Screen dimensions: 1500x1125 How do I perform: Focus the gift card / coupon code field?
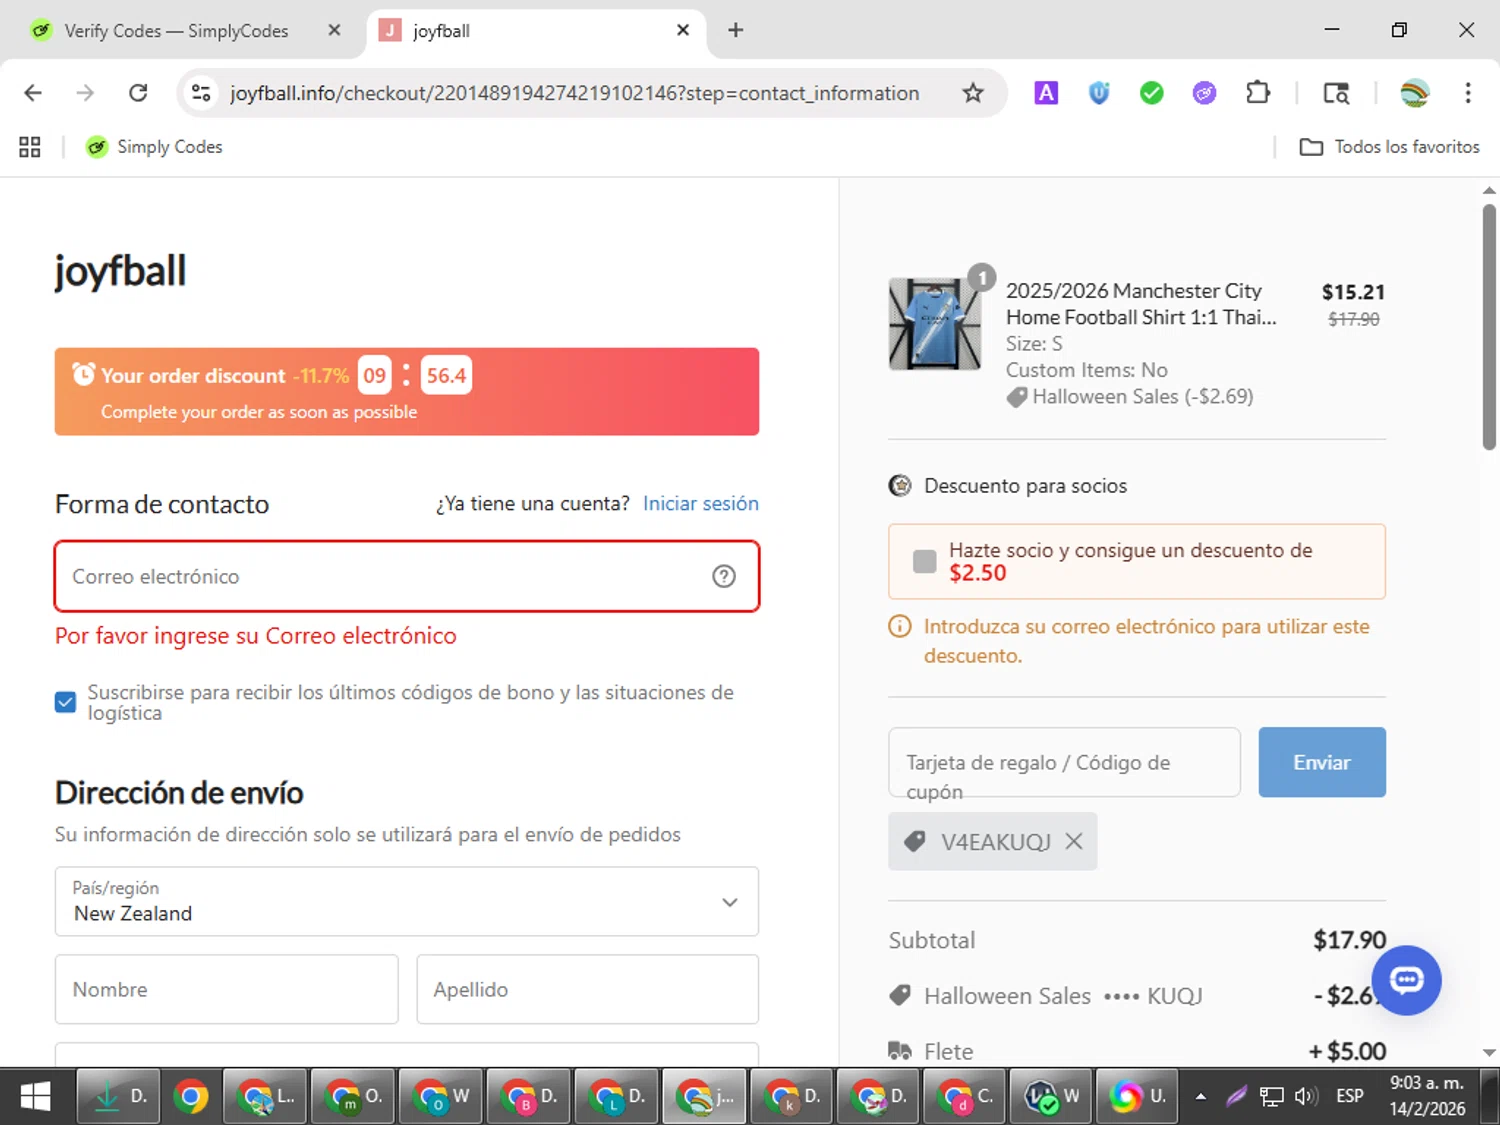pos(1064,762)
